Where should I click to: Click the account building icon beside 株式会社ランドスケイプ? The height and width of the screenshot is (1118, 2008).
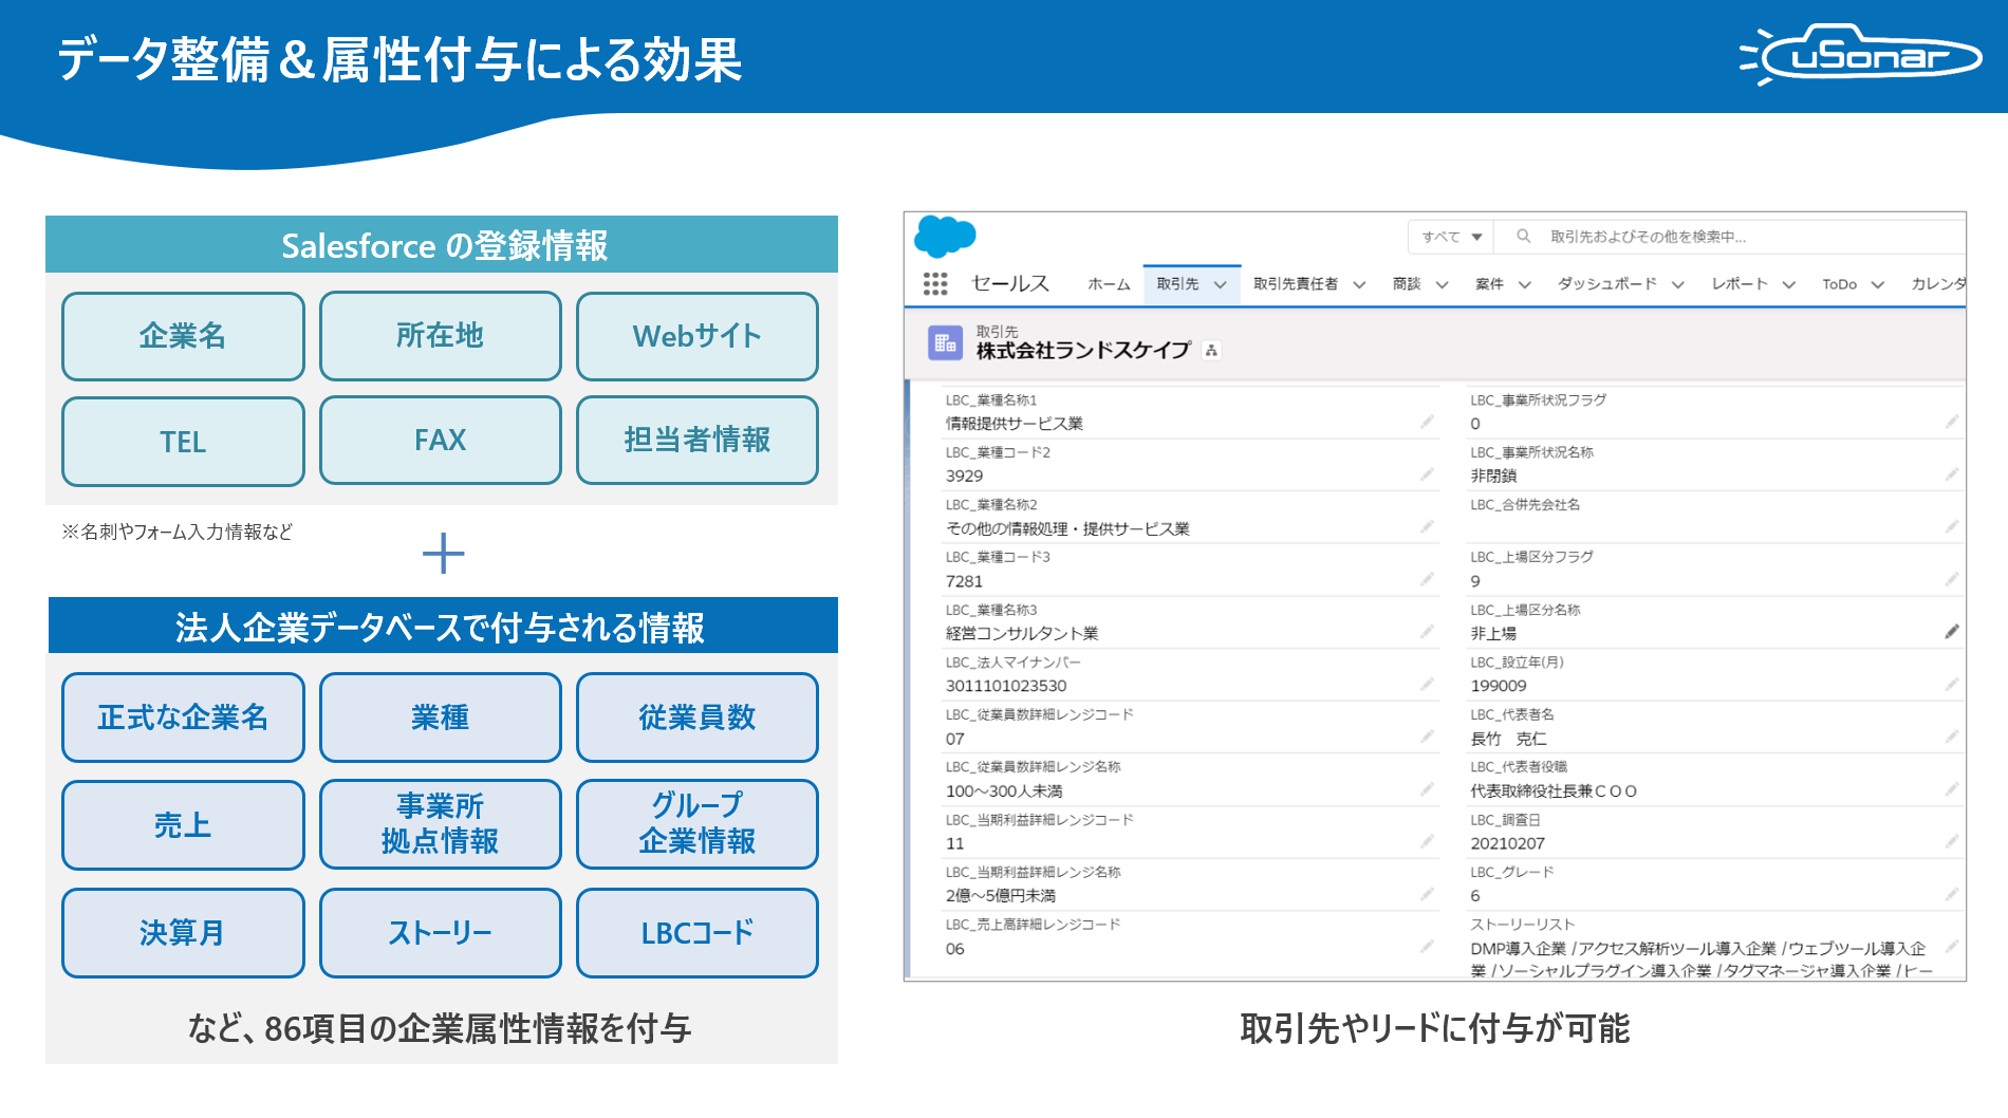(x=945, y=344)
